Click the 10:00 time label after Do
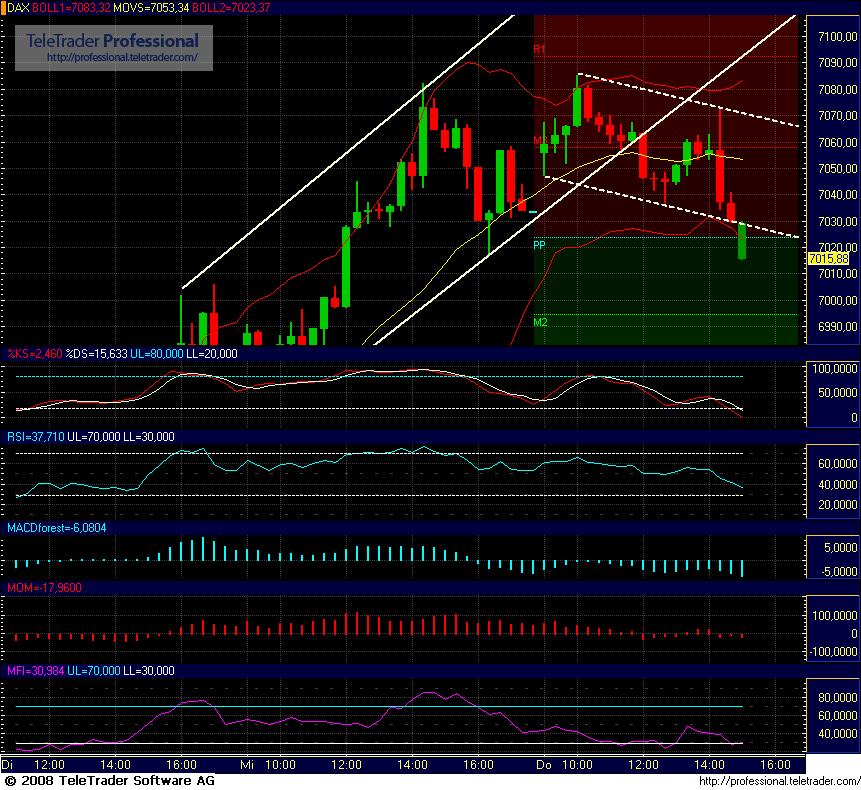 pos(577,765)
